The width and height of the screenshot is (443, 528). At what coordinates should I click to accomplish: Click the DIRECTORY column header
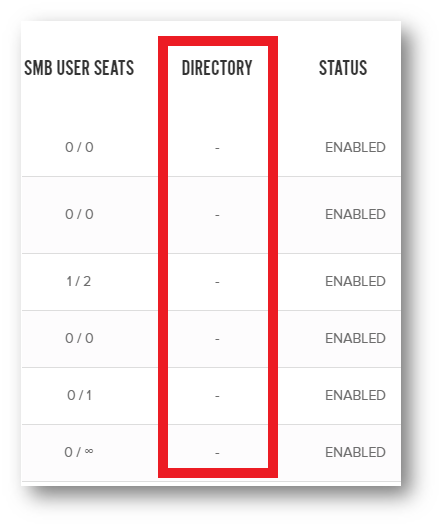coord(217,68)
